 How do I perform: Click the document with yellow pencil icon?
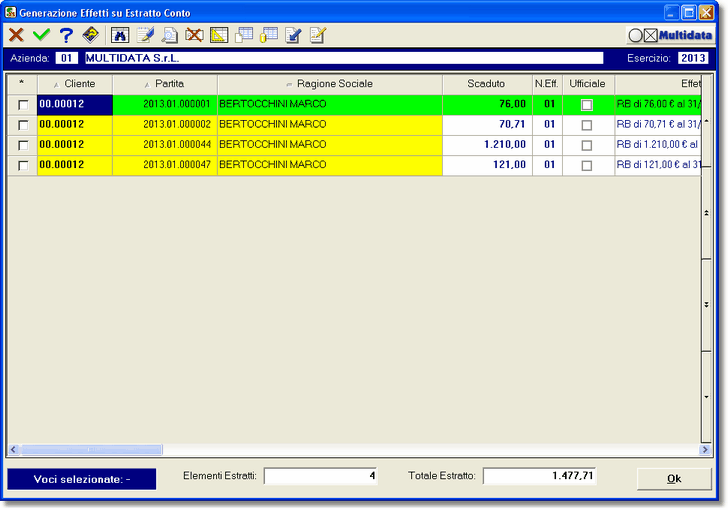[318, 35]
